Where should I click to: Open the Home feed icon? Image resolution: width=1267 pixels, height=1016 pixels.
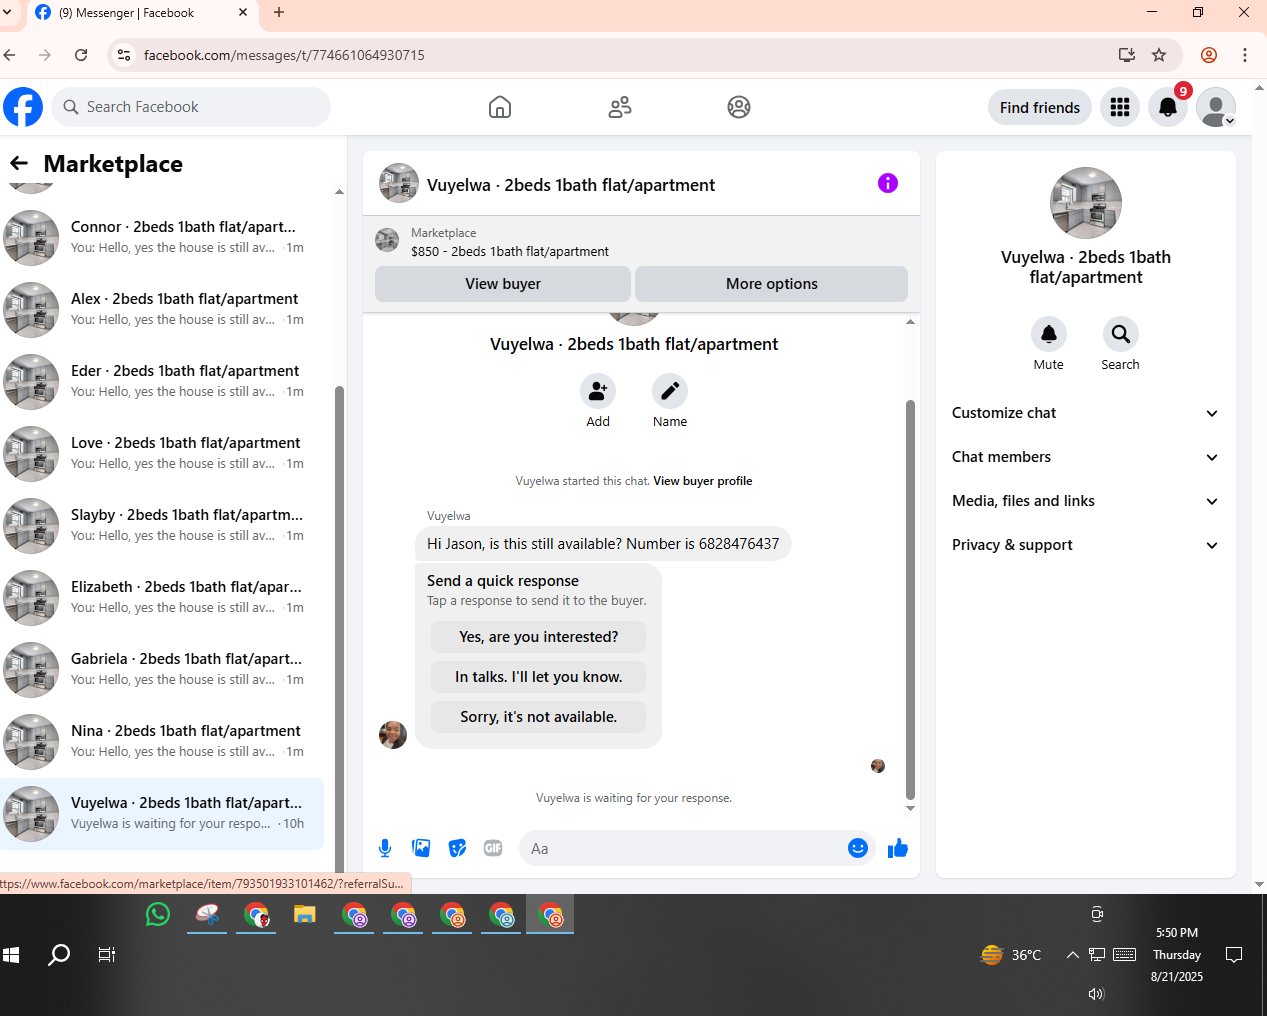[500, 107]
